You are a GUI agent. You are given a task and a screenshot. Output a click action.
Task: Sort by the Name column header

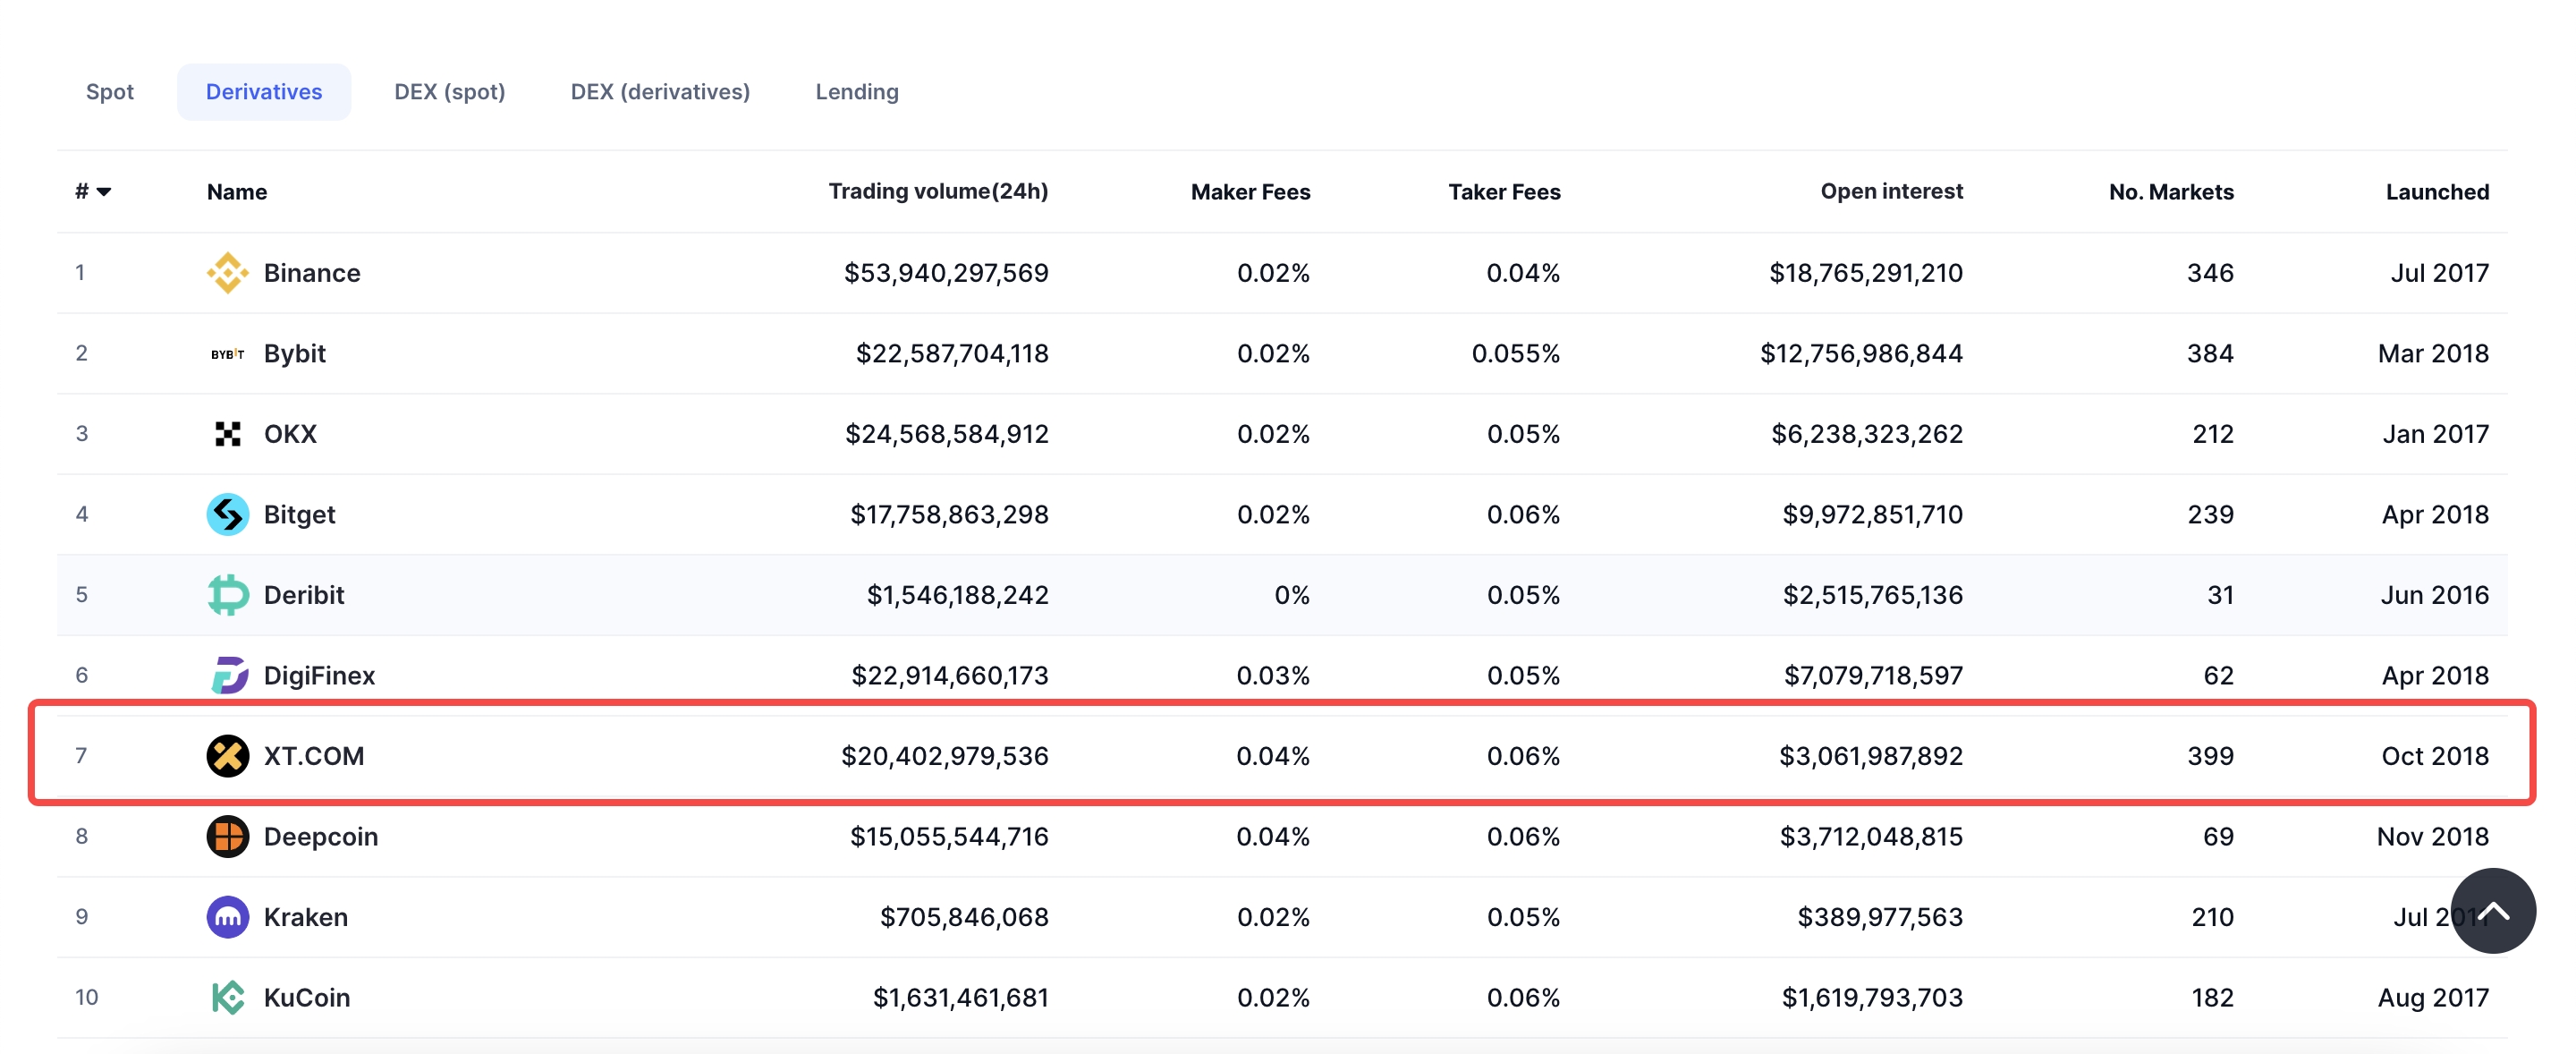[x=237, y=192]
